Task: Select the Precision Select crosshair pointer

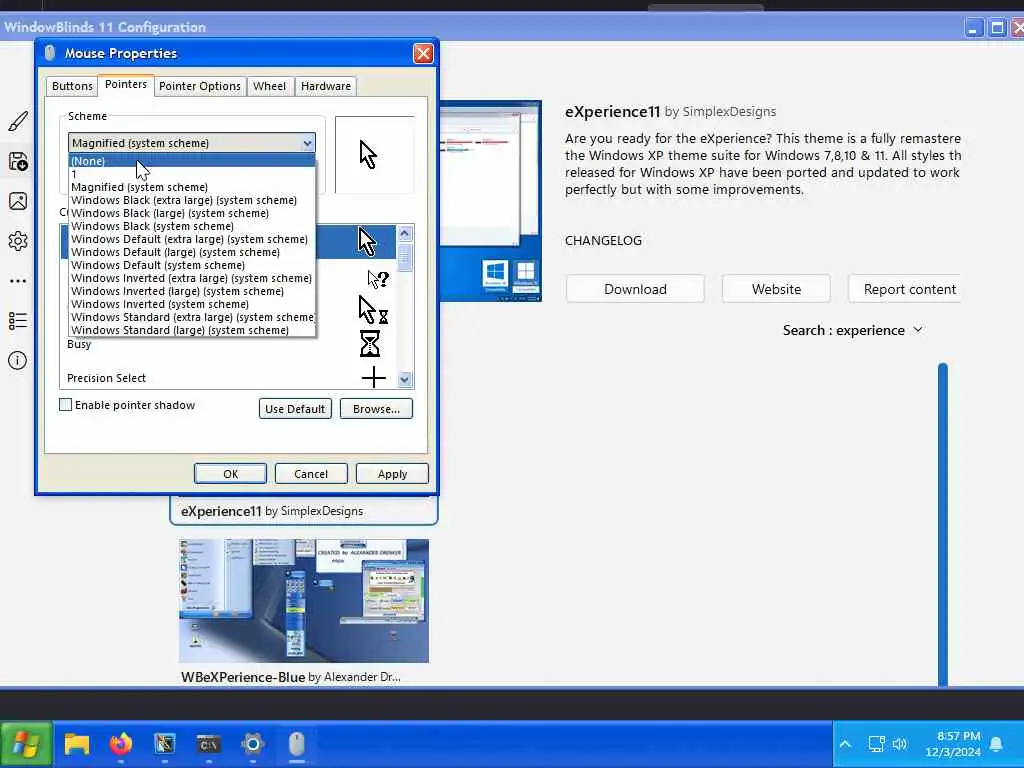Action: [x=374, y=377]
